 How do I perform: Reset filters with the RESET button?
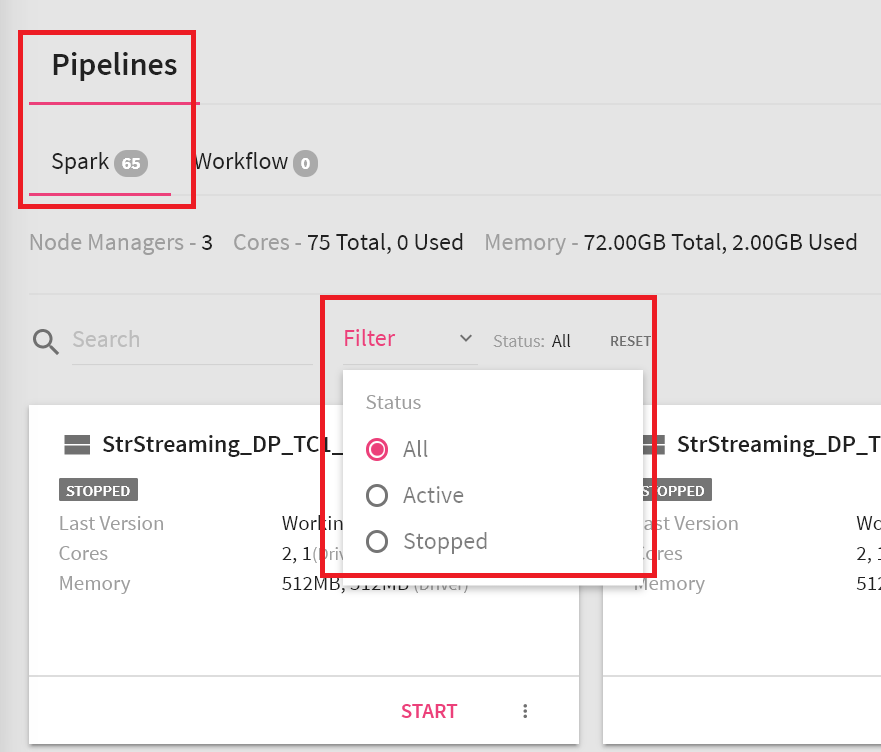(630, 341)
